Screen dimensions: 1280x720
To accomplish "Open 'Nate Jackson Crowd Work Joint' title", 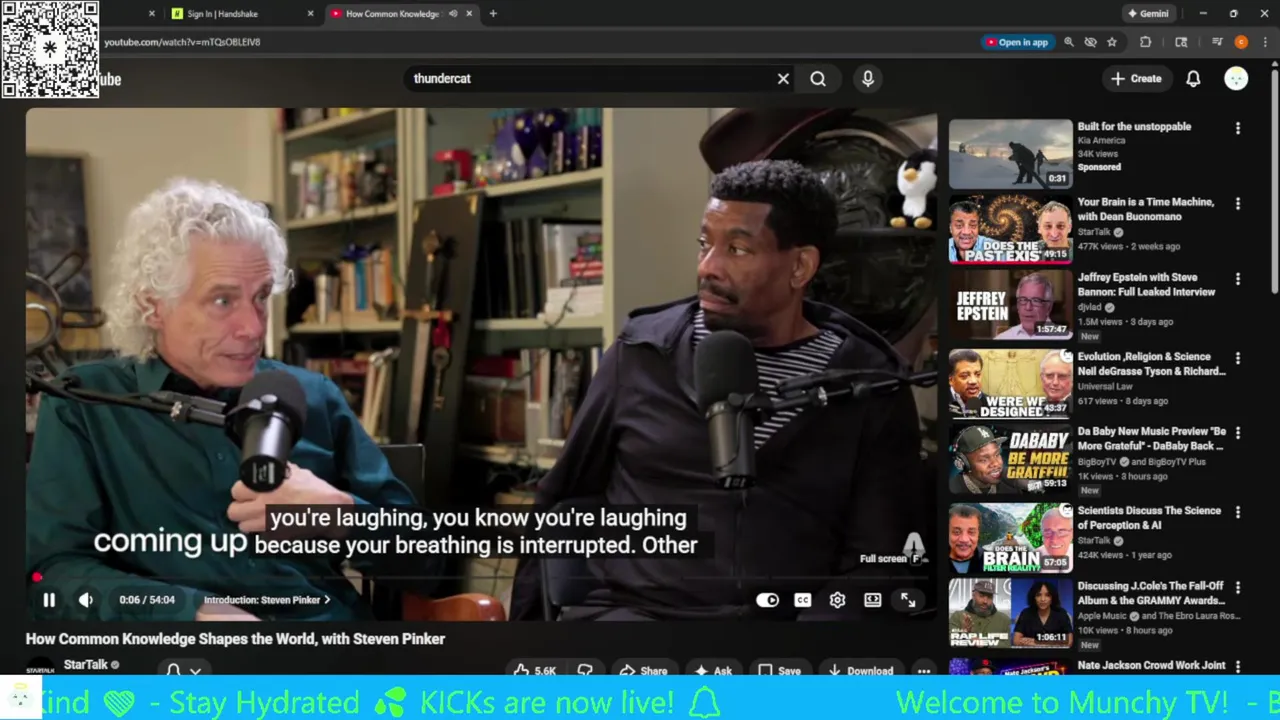I will click(x=1151, y=665).
